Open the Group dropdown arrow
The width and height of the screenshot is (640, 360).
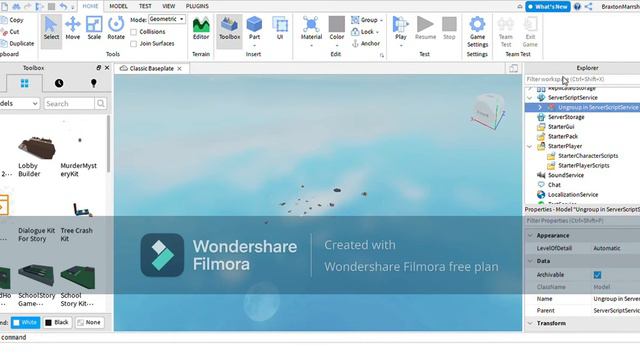pyautogui.click(x=382, y=20)
